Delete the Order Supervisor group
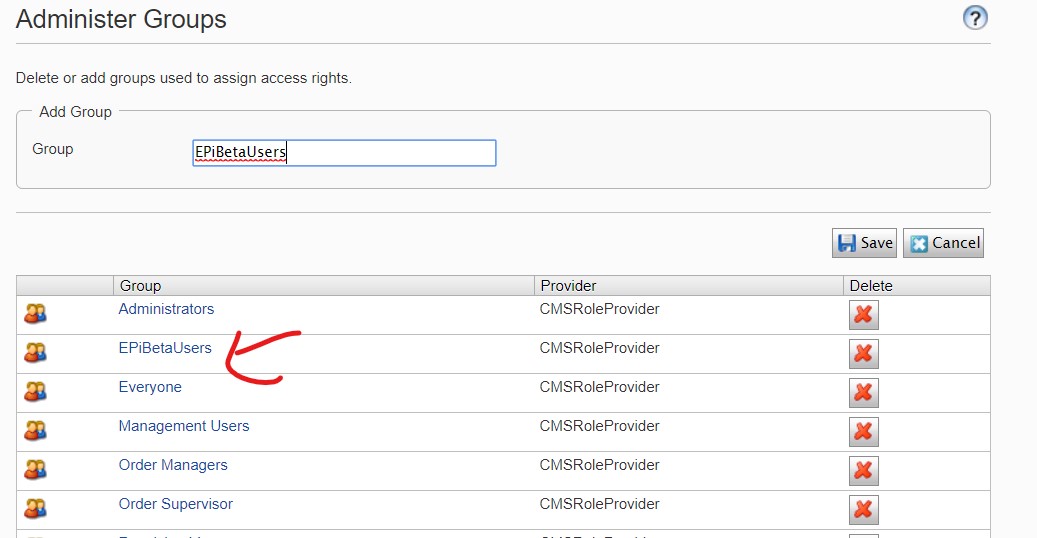Image resolution: width=1037 pixels, height=538 pixels. pos(864,510)
